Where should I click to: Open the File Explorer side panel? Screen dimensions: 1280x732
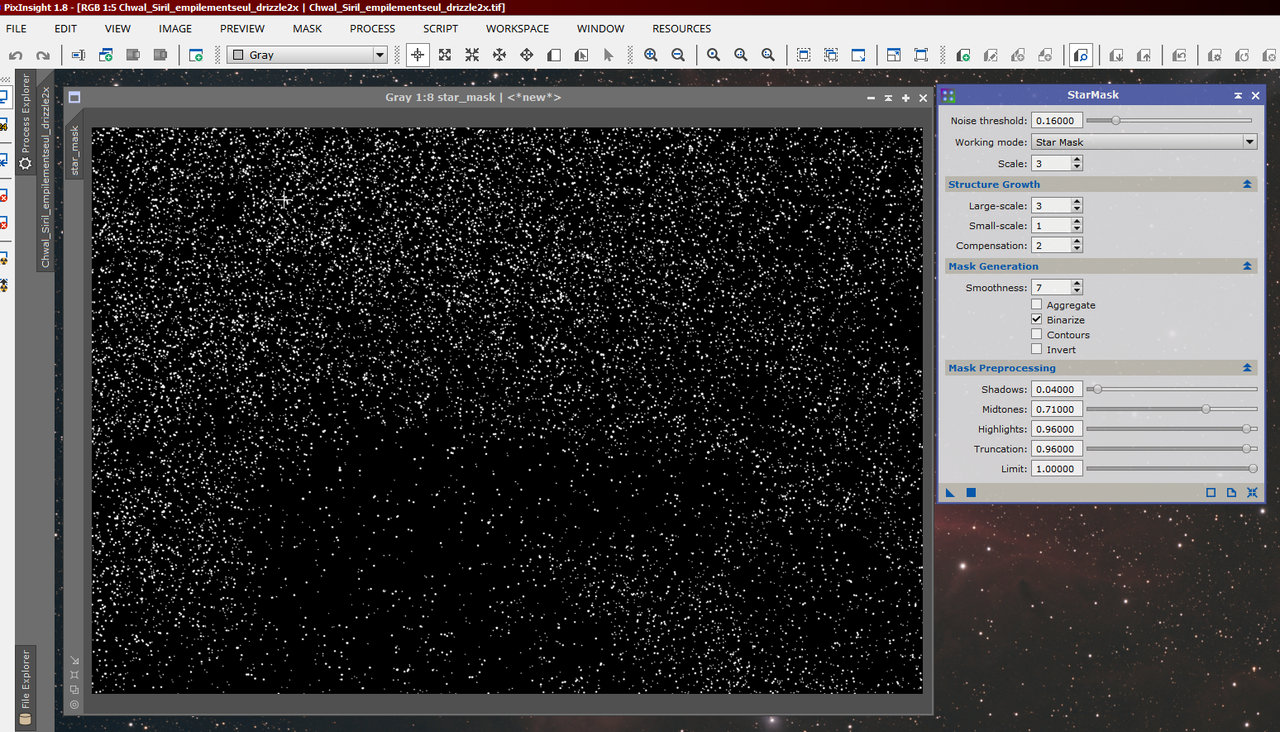click(x=26, y=686)
